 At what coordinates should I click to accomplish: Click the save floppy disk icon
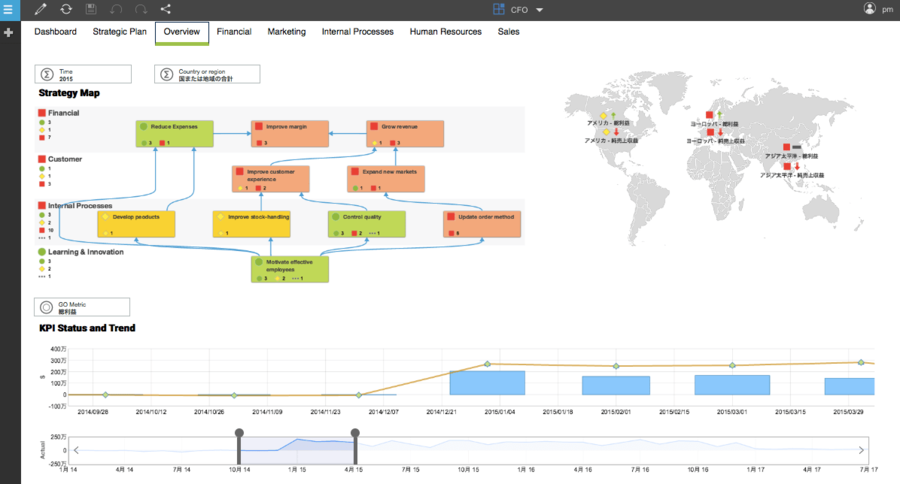[92, 9]
